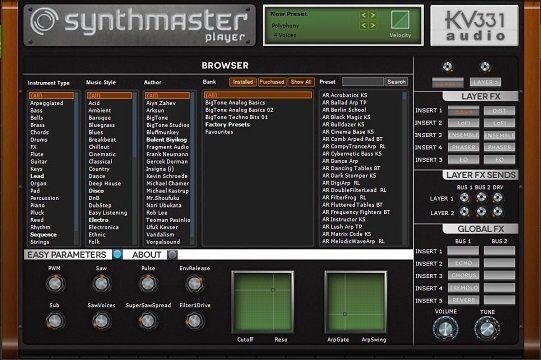The width and height of the screenshot is (541, 360).
Task: Adjust the Sub knob
Action: click(55, 321)
